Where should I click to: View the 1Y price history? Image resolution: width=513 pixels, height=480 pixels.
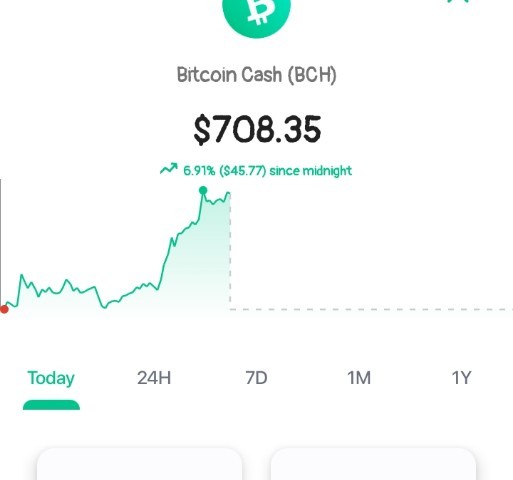[461, 378]
